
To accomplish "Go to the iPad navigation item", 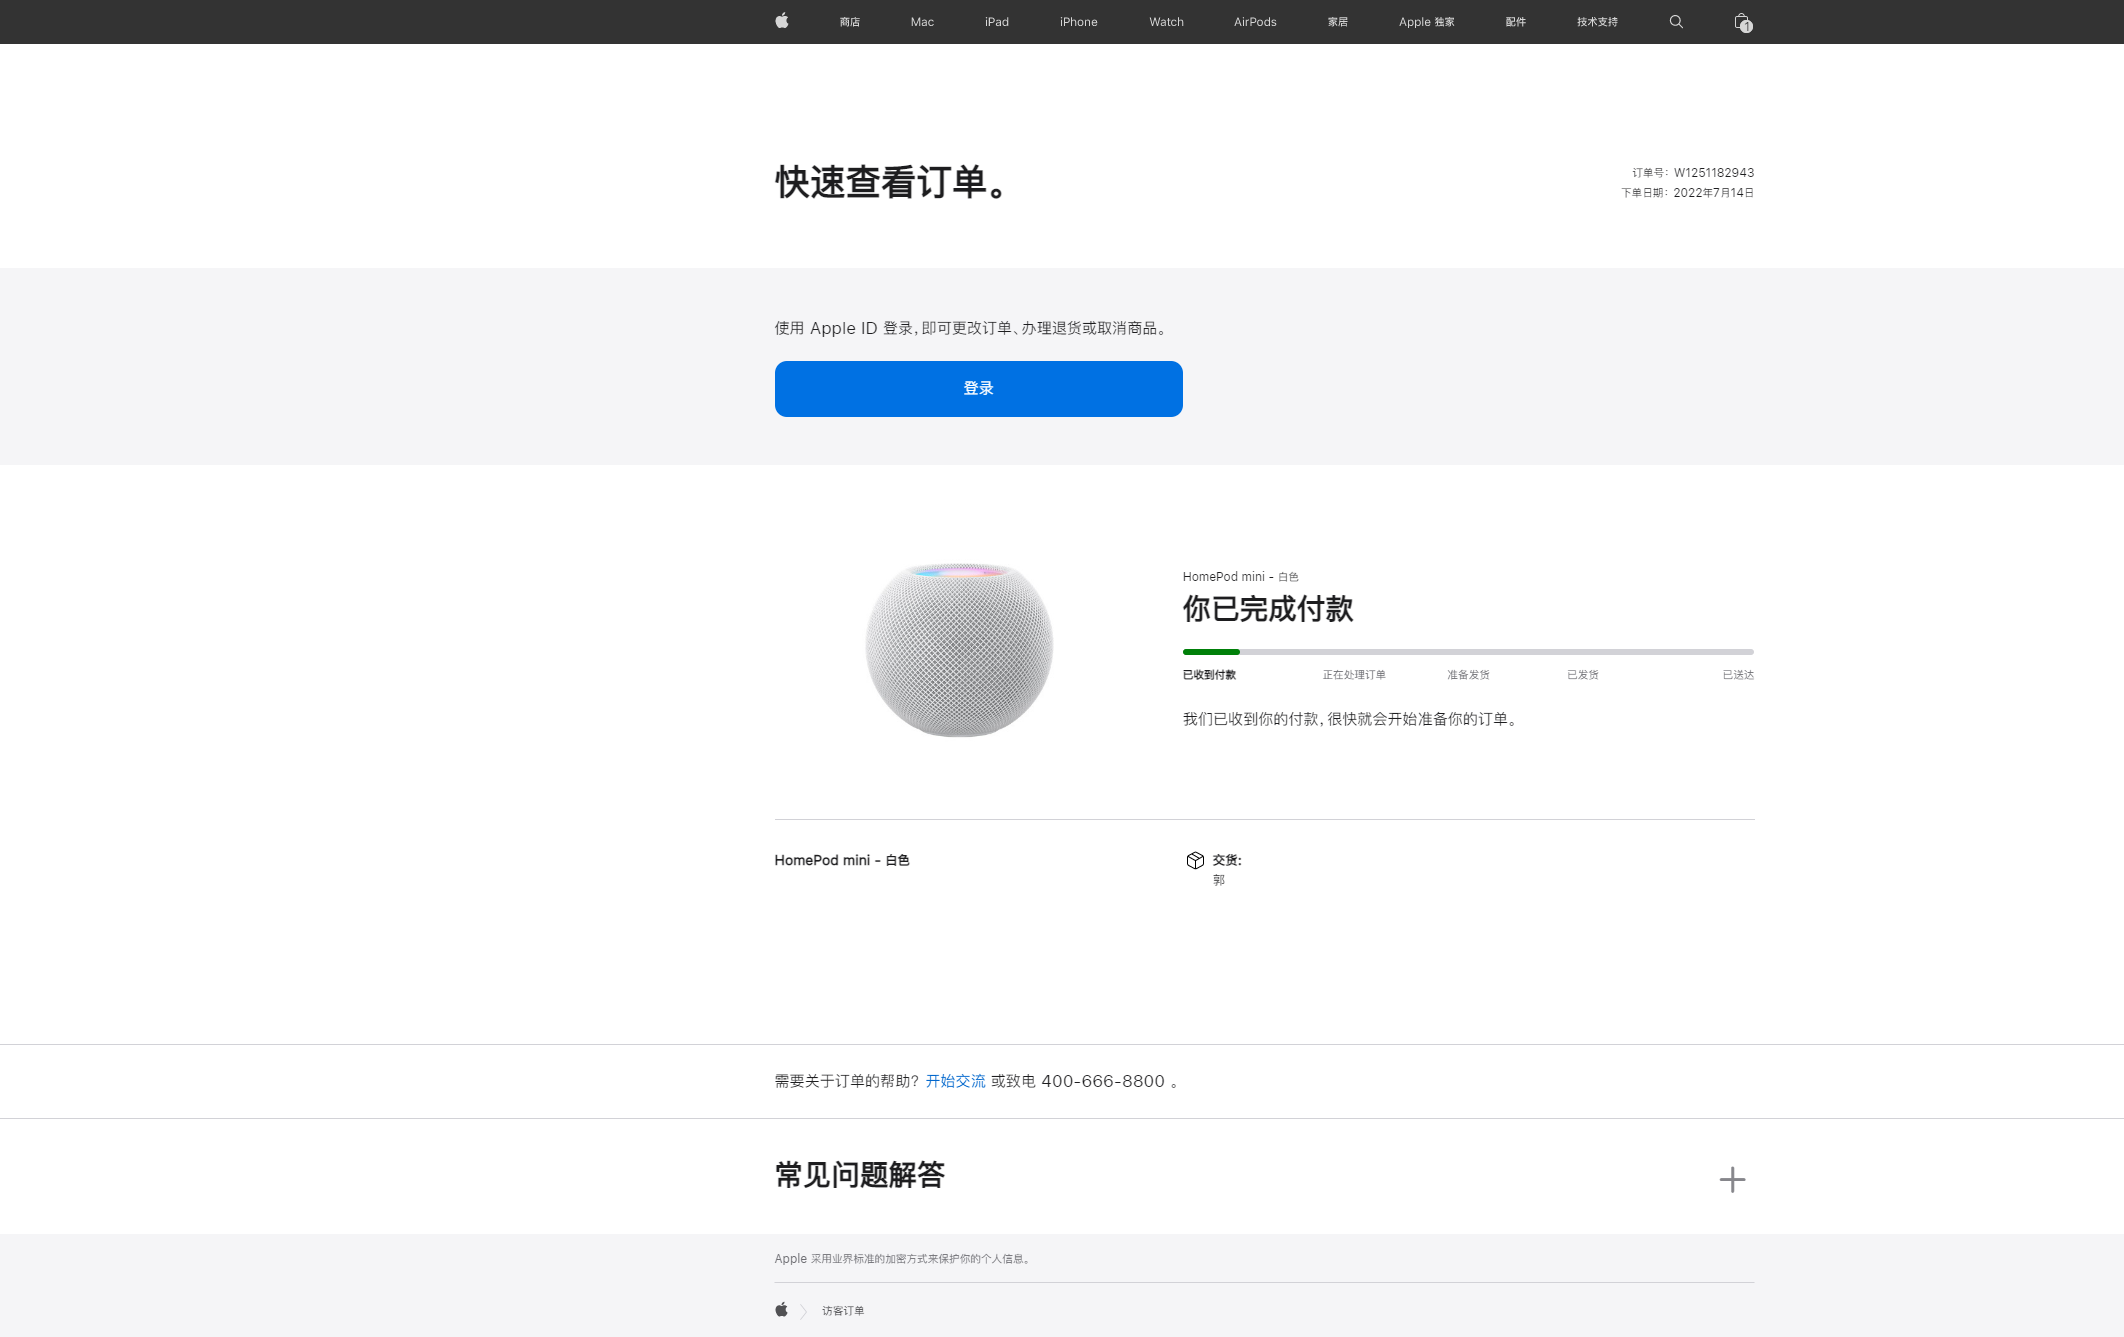I will (996, 22).
